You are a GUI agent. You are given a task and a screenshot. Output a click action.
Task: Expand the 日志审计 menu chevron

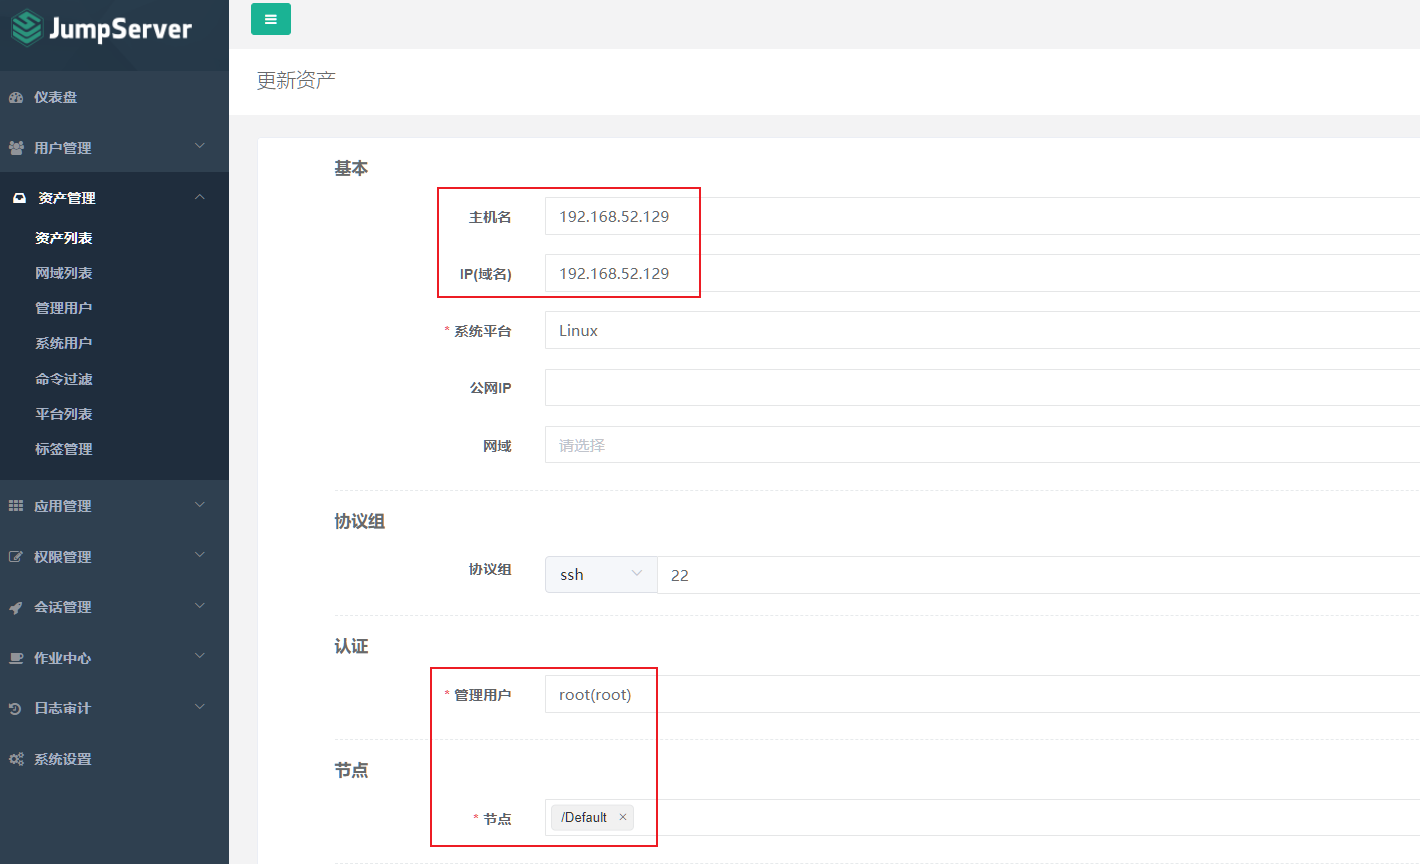tap(200, 707)
